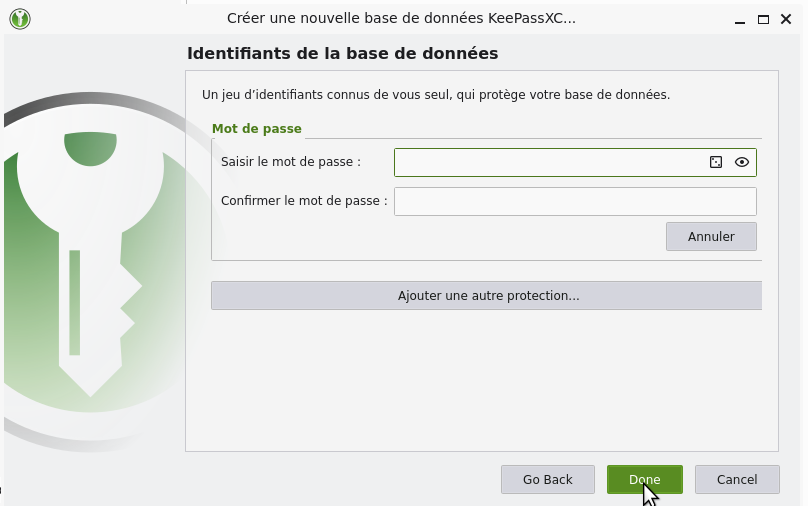Viewport: 808px width, 506px height.
Task: Open the password generator dice icon
Action: (716, 162)
